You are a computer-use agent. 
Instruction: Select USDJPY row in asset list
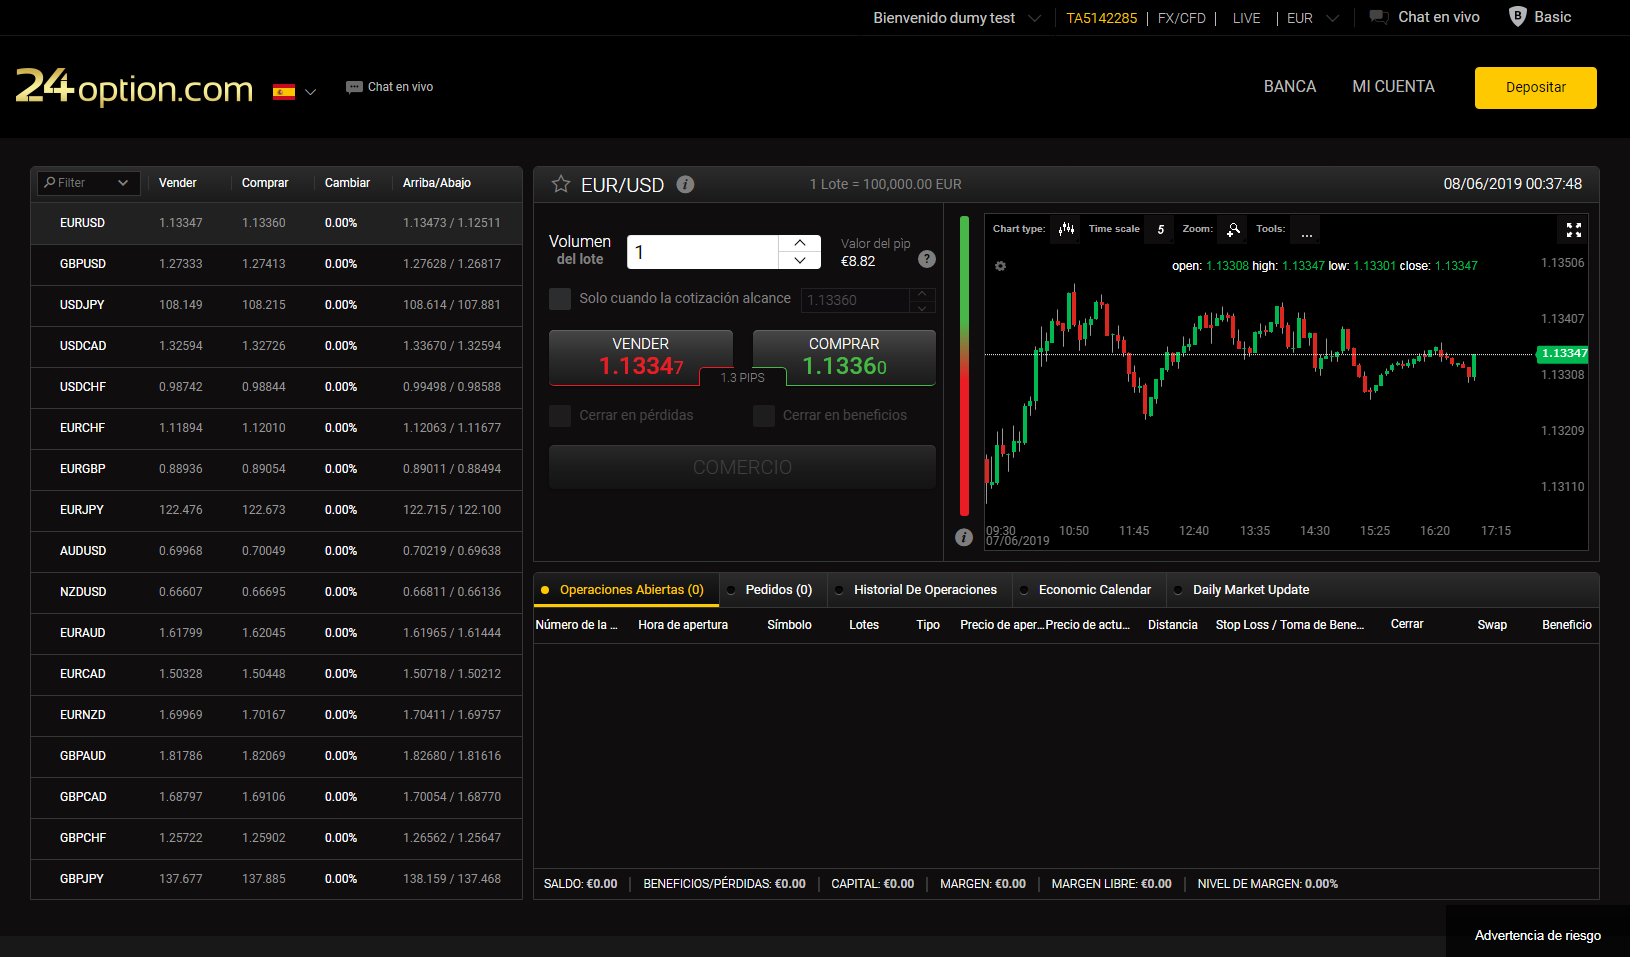(x=277, y=305)
